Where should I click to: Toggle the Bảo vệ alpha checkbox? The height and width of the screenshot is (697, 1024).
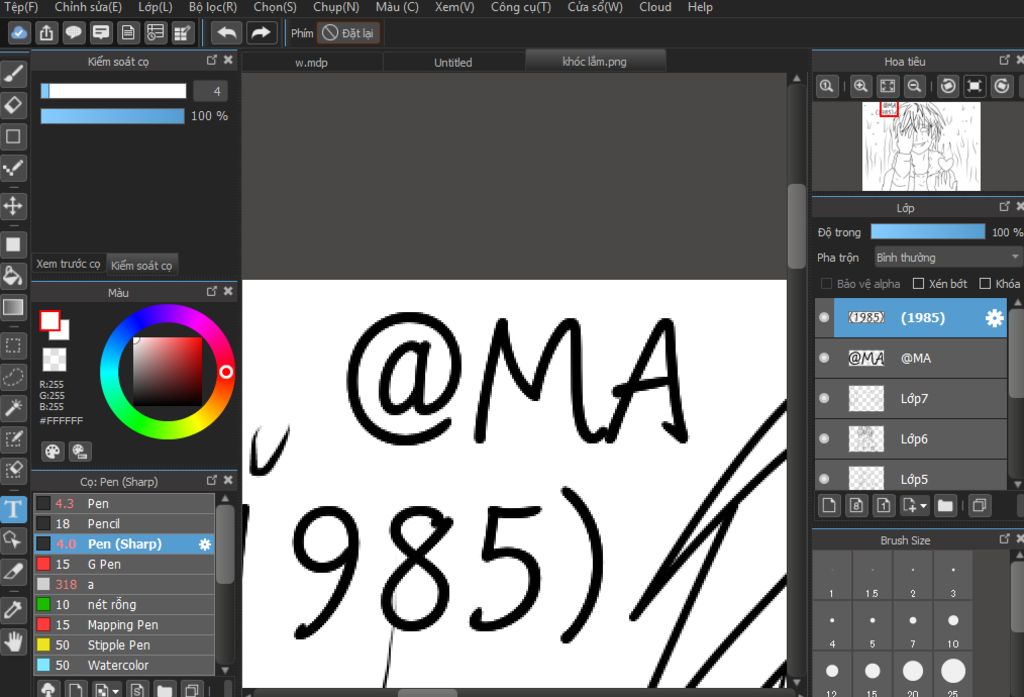click(826, 284)
